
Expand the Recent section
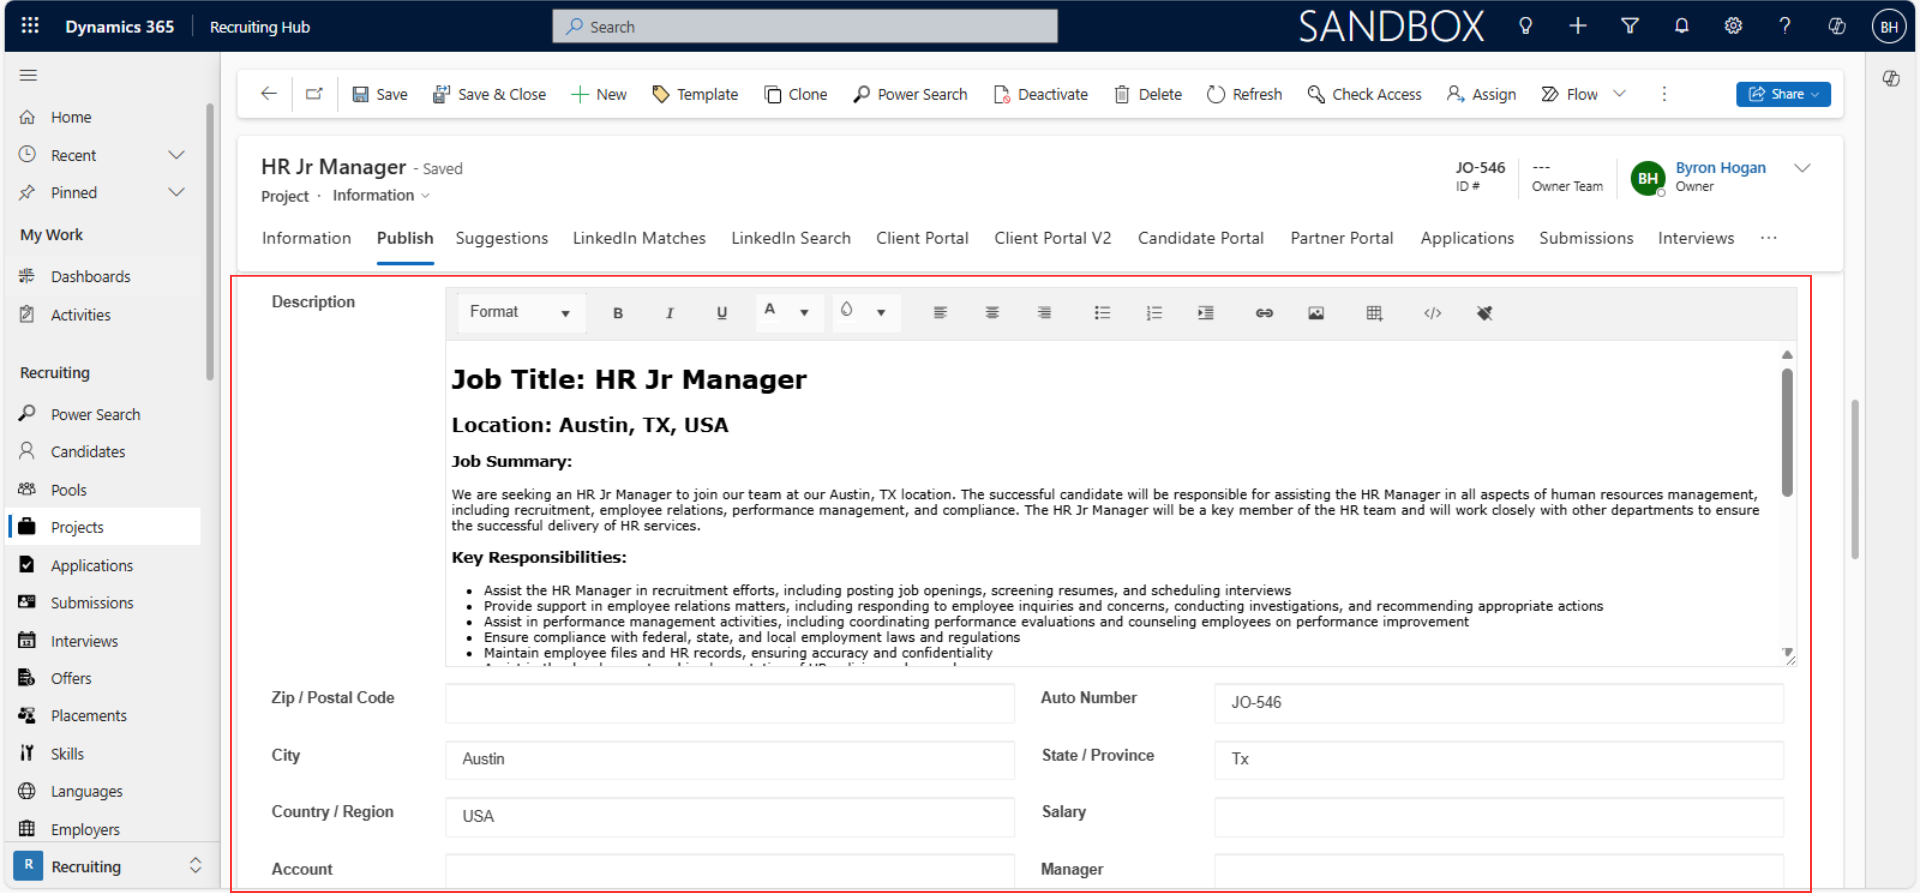pyautogui.click(x=176, y=155)
